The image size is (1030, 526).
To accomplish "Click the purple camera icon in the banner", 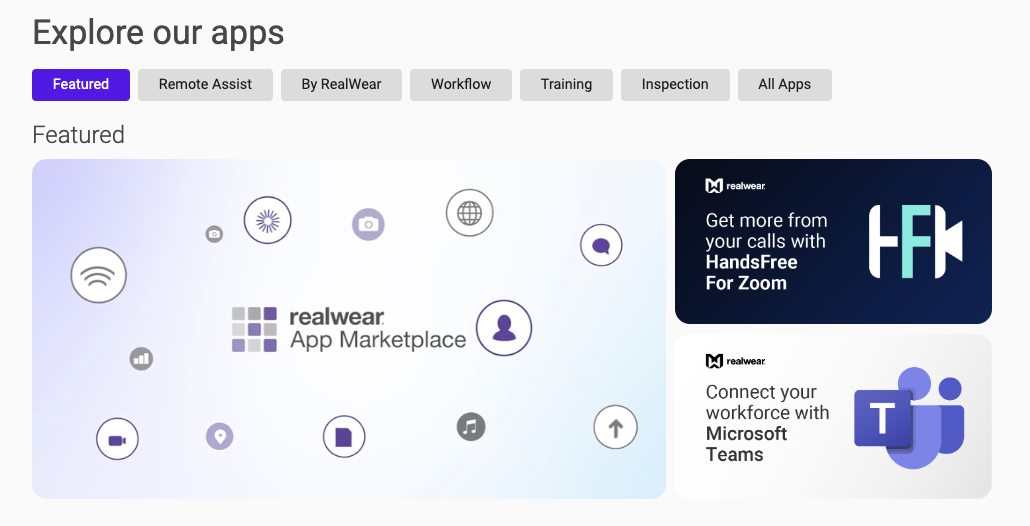I will click(369, 225).
